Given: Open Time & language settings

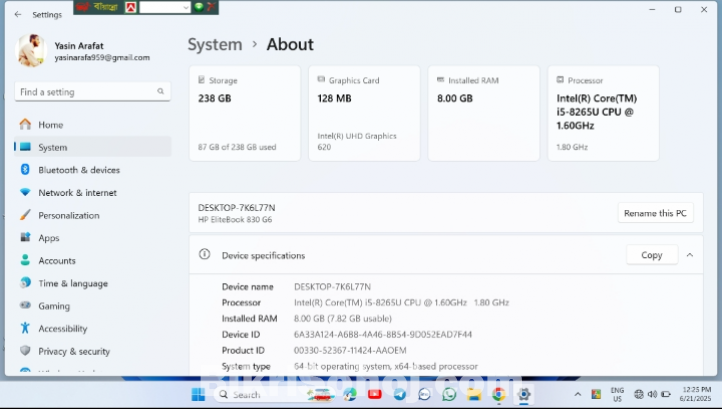Looking at the screenshot, I should (x=93, y=283).
